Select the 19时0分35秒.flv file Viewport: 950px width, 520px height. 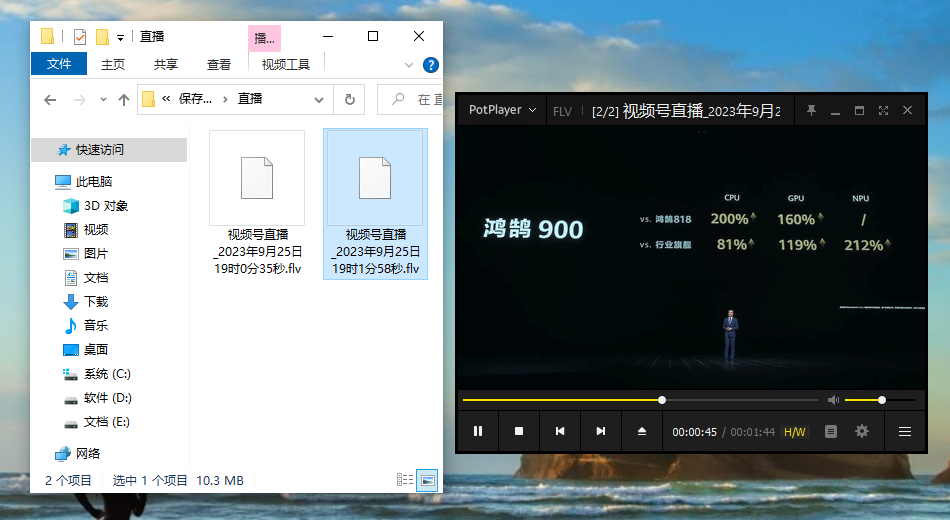[257, 204]
